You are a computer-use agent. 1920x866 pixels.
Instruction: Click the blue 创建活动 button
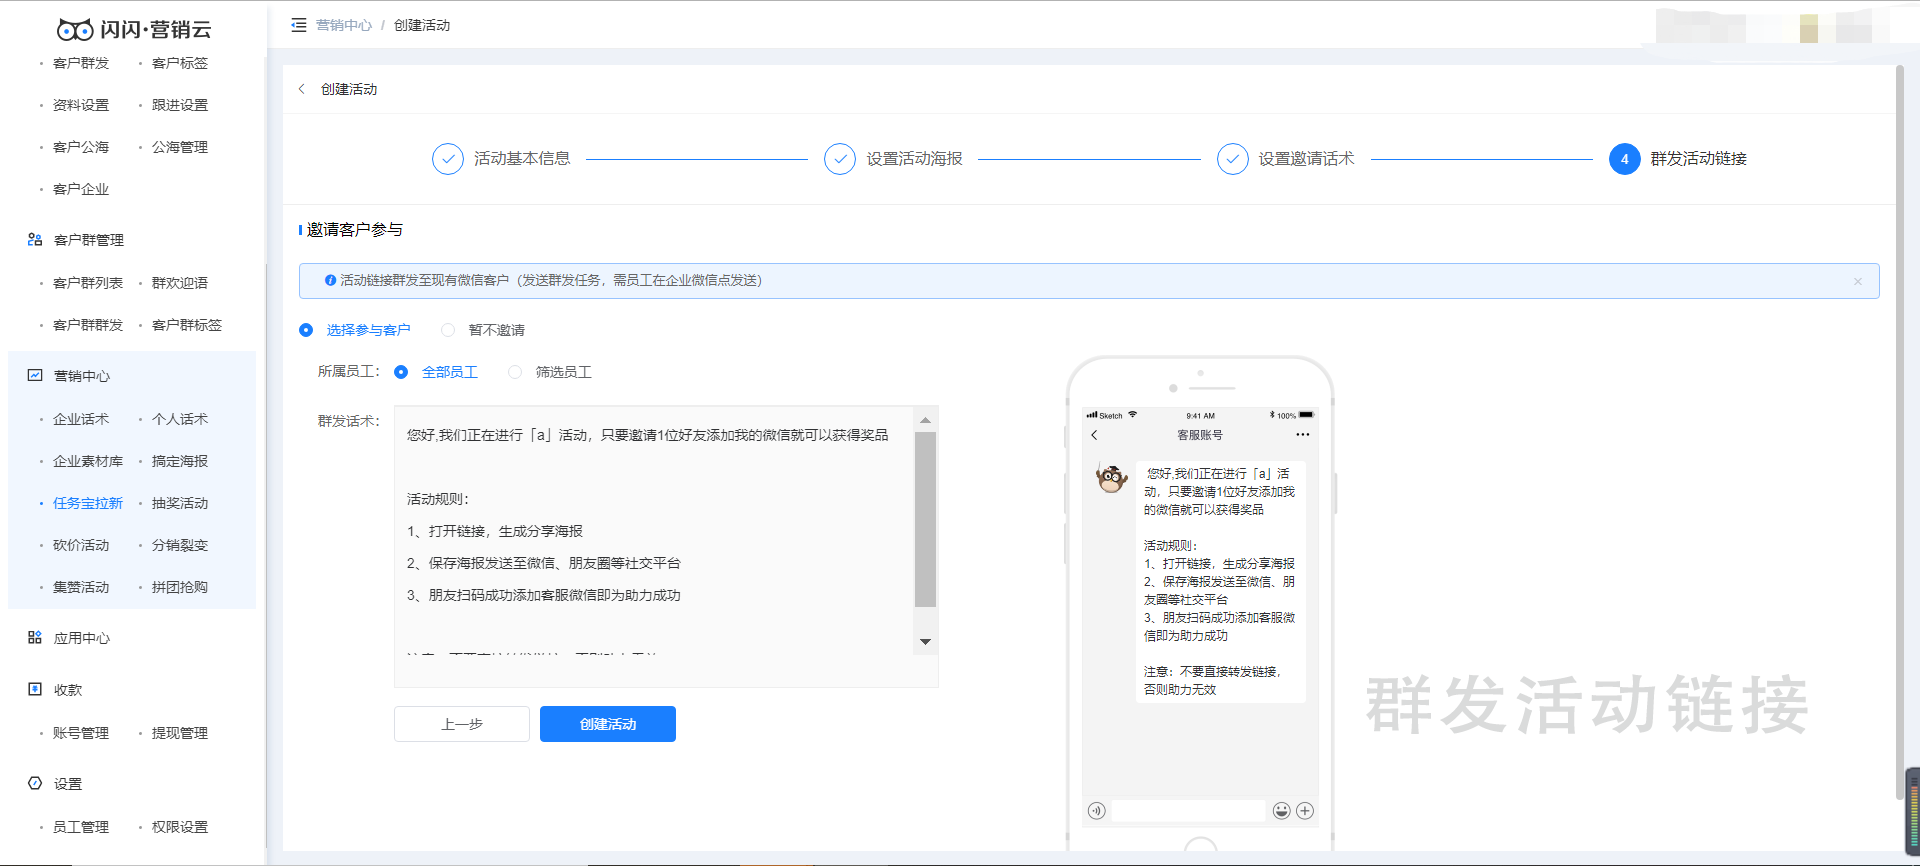(608, 724)
